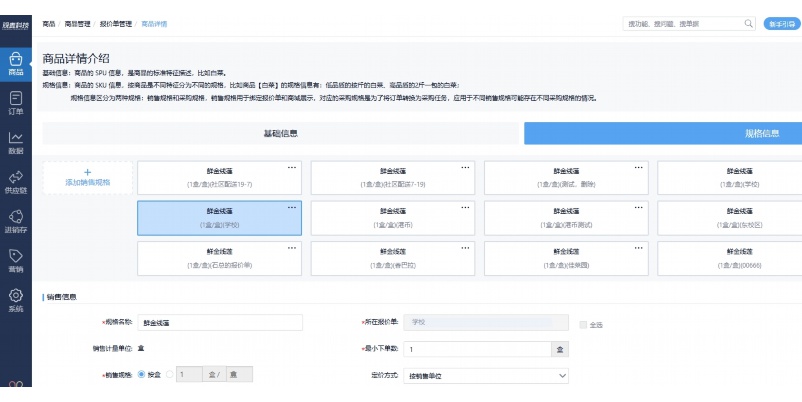This screenshot has height=402, width=802.
Task: Open more options on 佳荣园 card
Action: pyautogui.click(x=638, y=248)
